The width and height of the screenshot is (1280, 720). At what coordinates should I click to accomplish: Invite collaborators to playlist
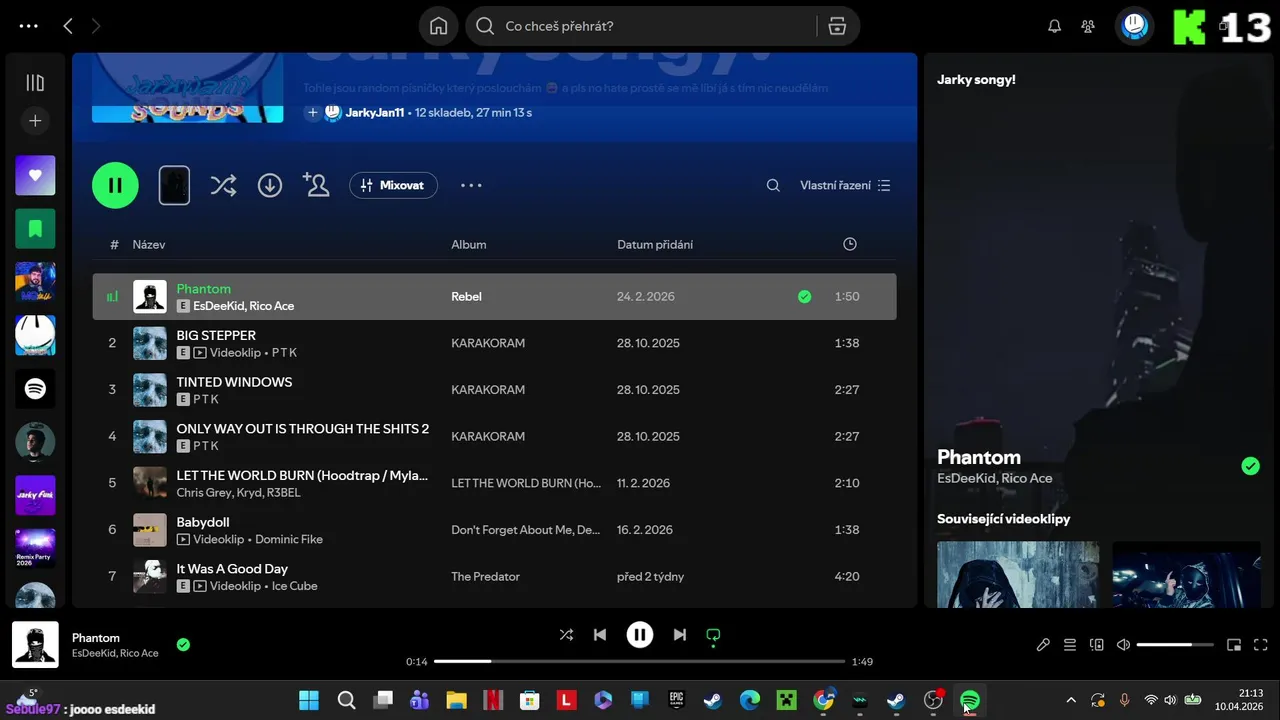click(x=316, y=185)
